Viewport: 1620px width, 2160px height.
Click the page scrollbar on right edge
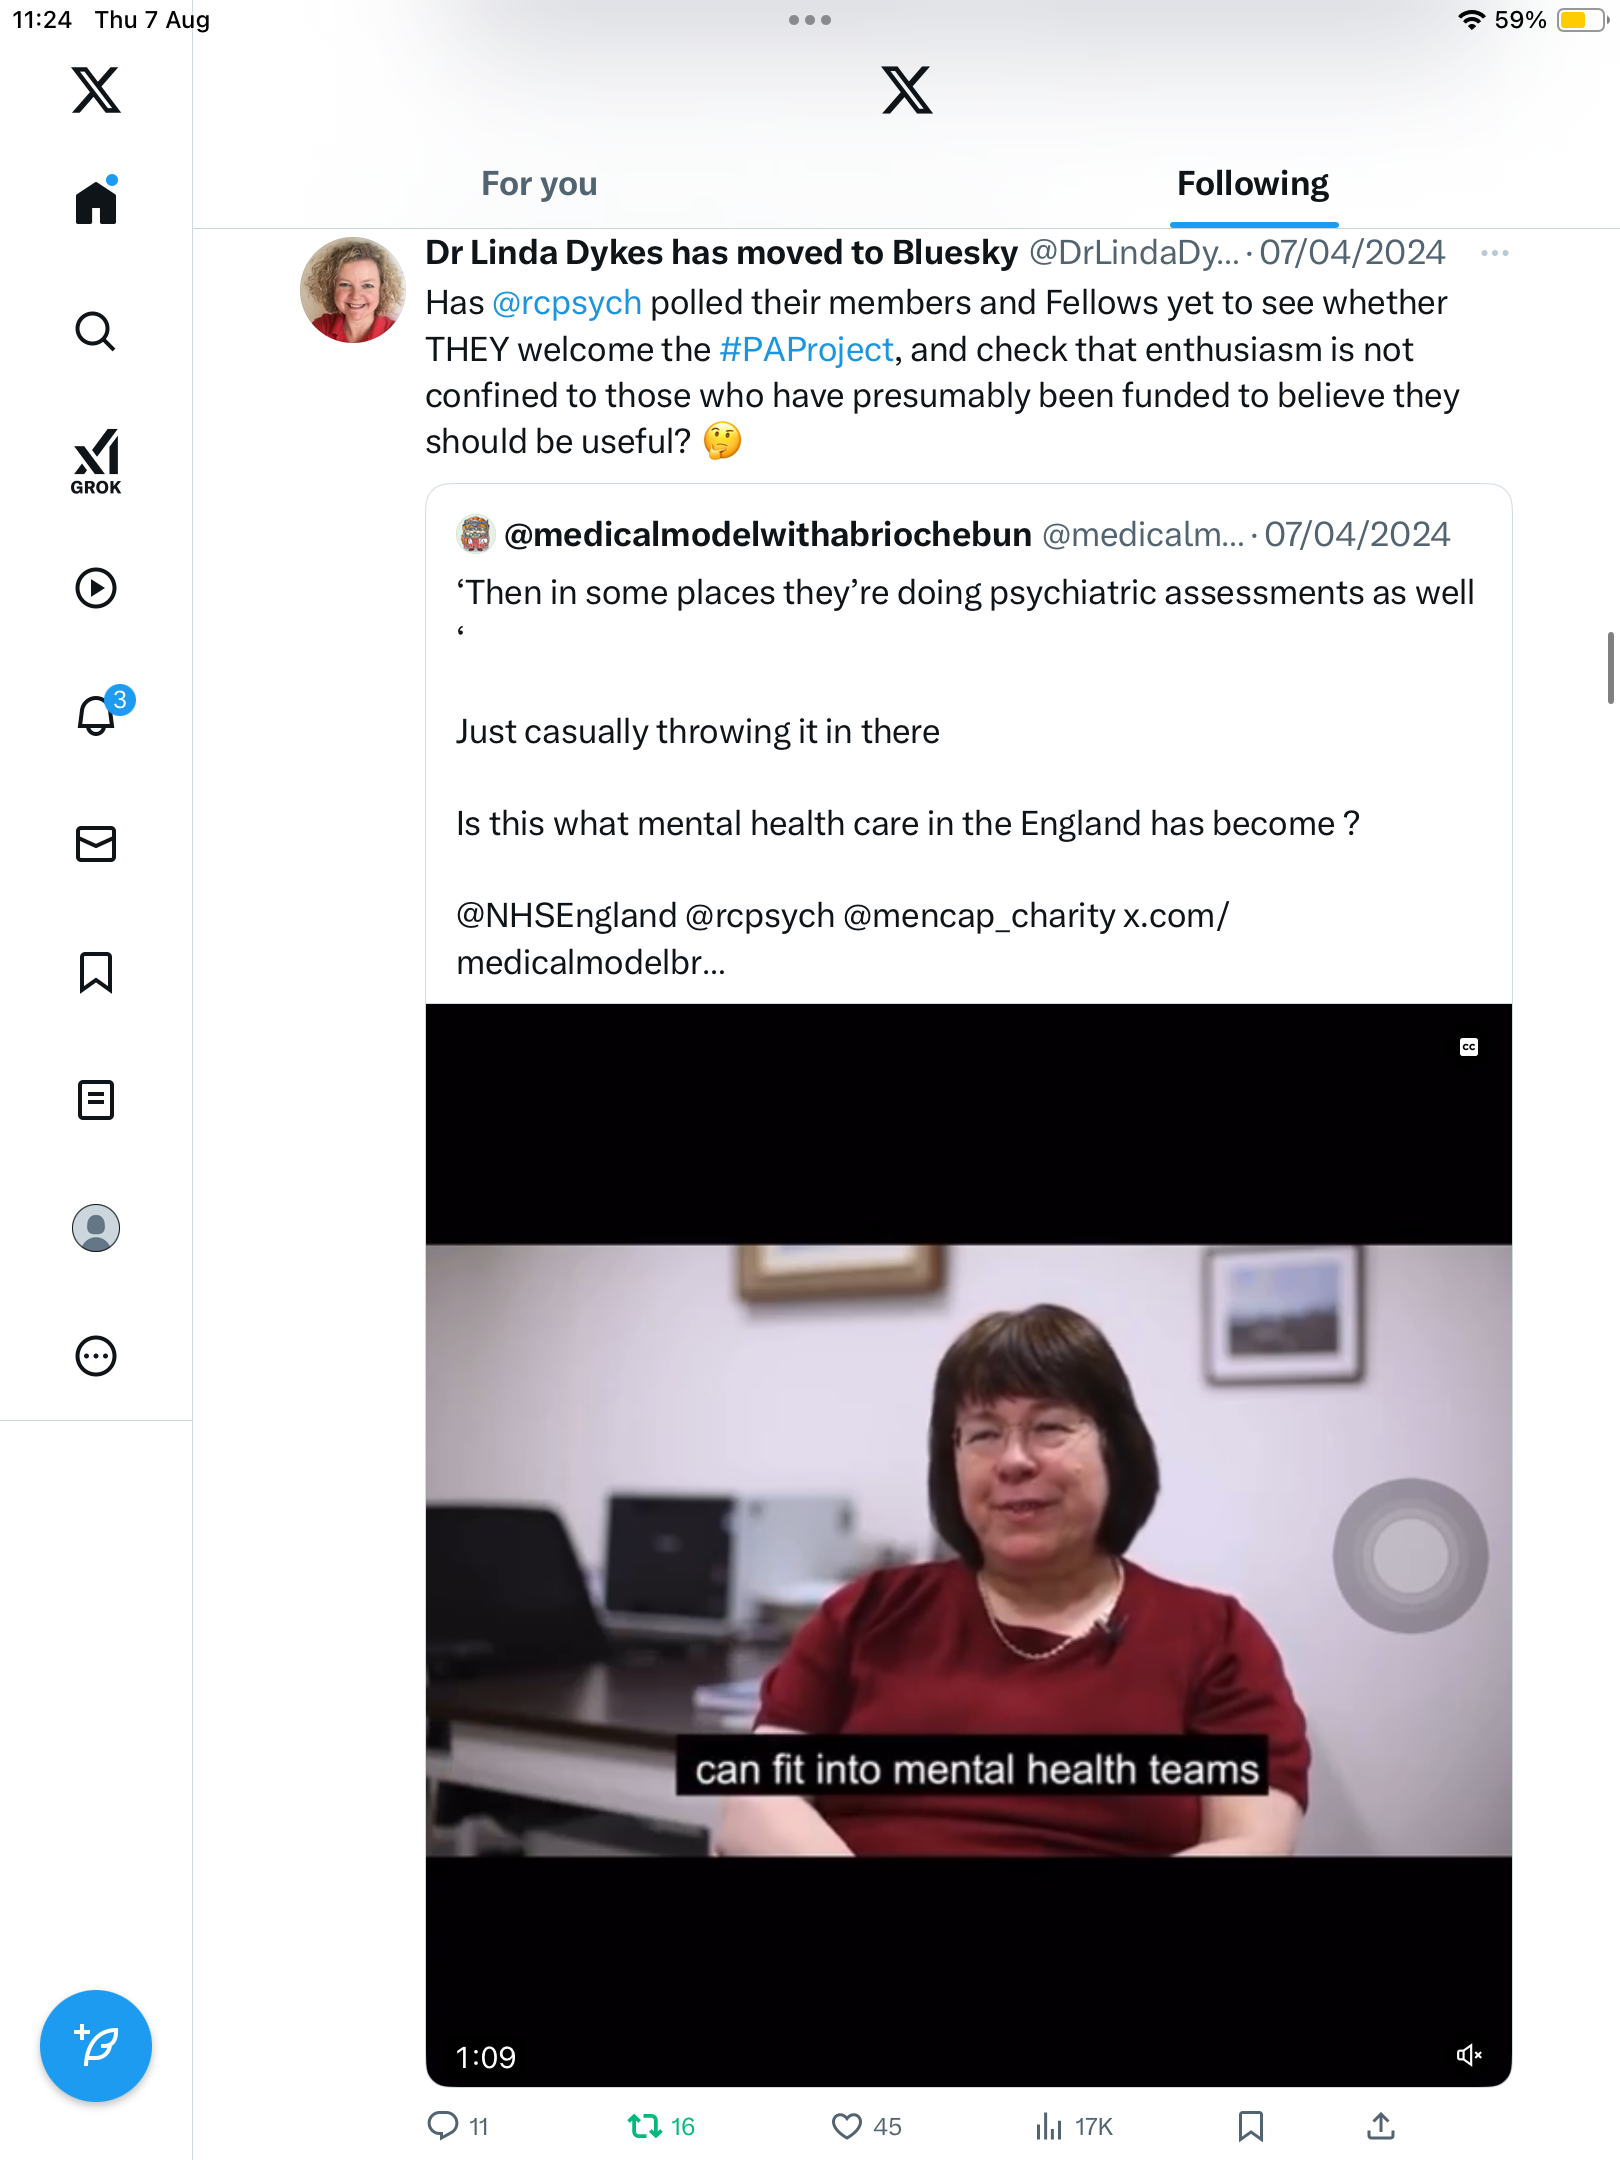[1610, 668]
